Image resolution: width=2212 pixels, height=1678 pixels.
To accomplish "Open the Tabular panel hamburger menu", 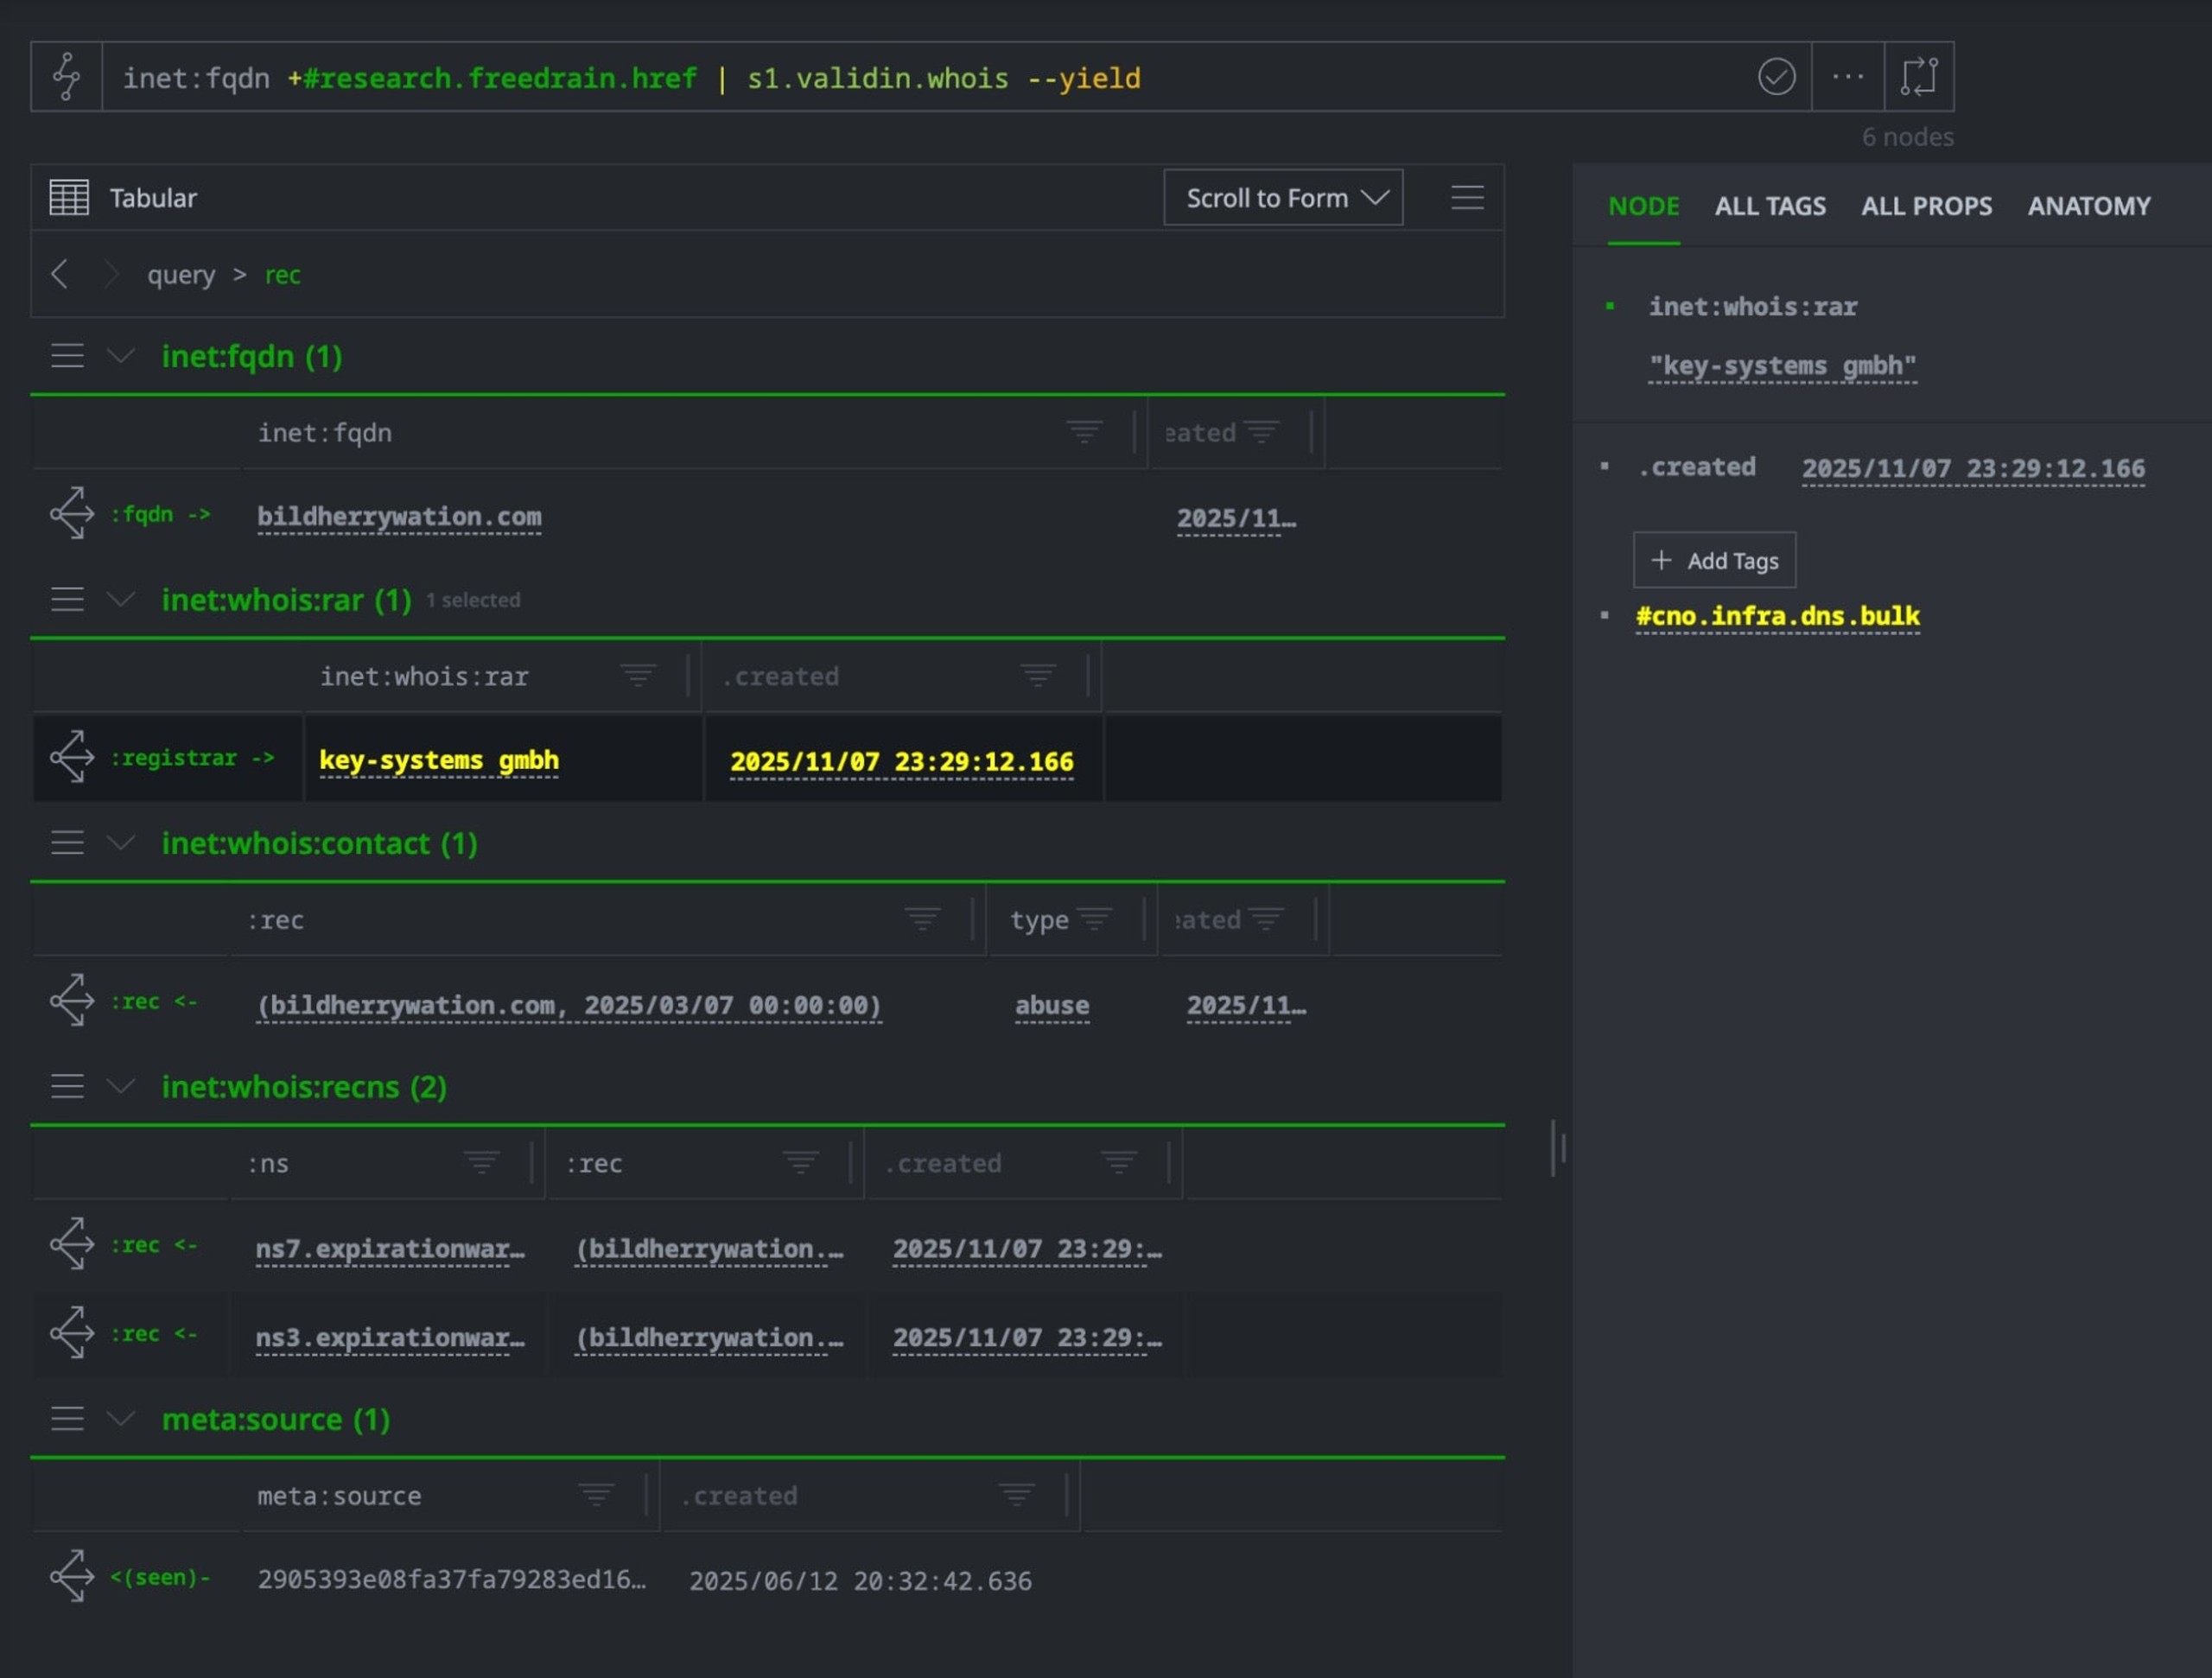I will [x=1467, y=198].
